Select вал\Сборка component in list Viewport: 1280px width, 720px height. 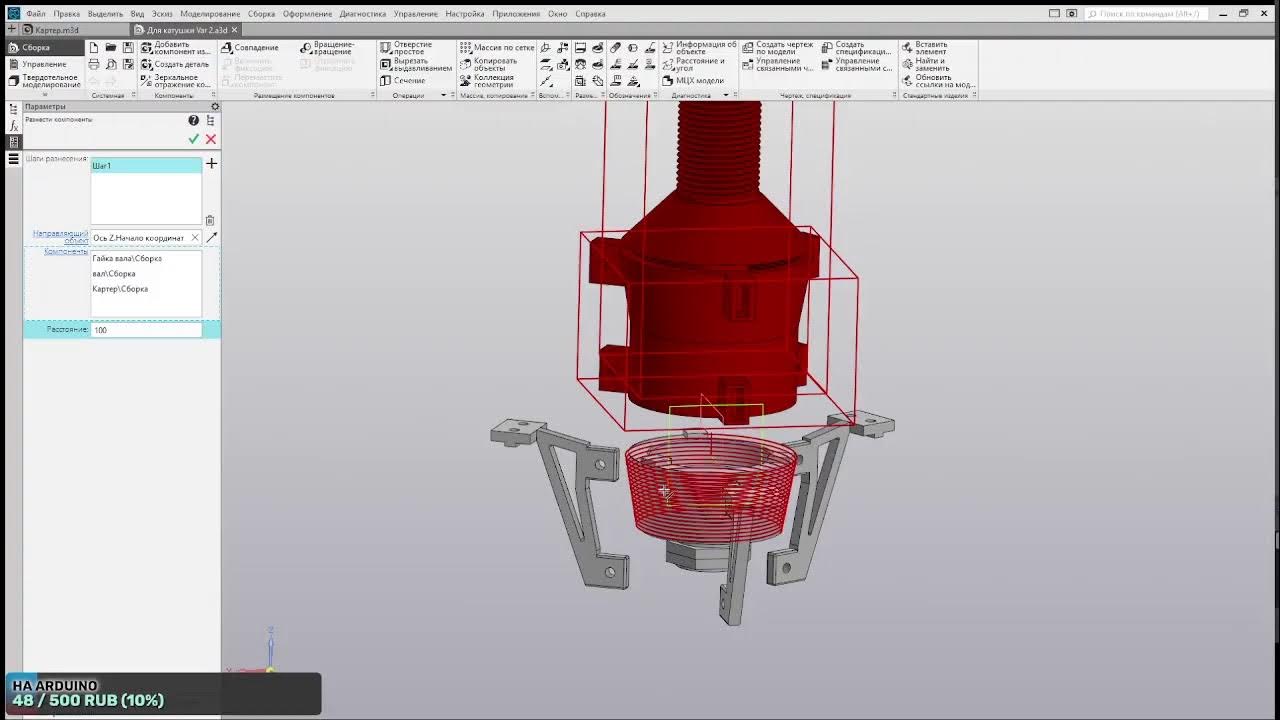pyautogui.click(x=114, y=273)
